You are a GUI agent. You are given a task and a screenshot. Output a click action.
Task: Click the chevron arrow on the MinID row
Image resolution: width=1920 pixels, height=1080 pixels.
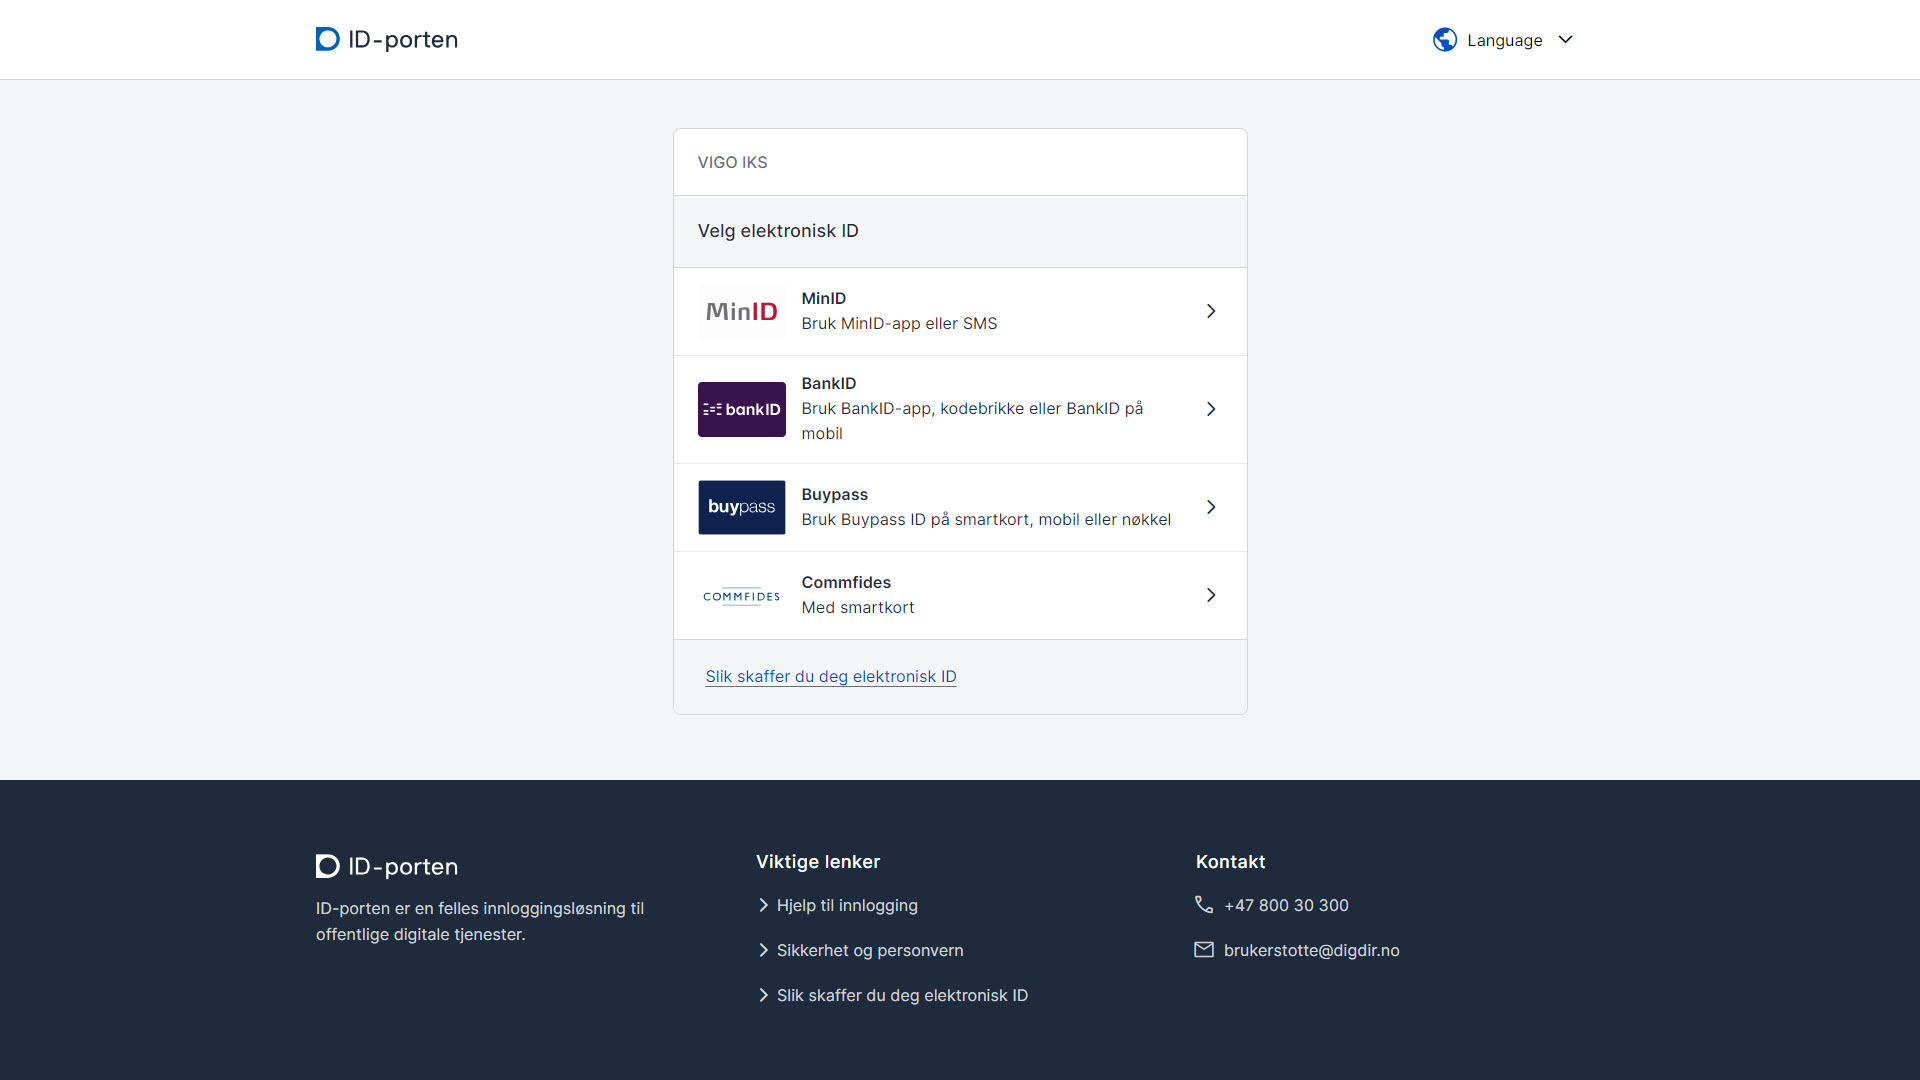click(x=1211, y=312)
